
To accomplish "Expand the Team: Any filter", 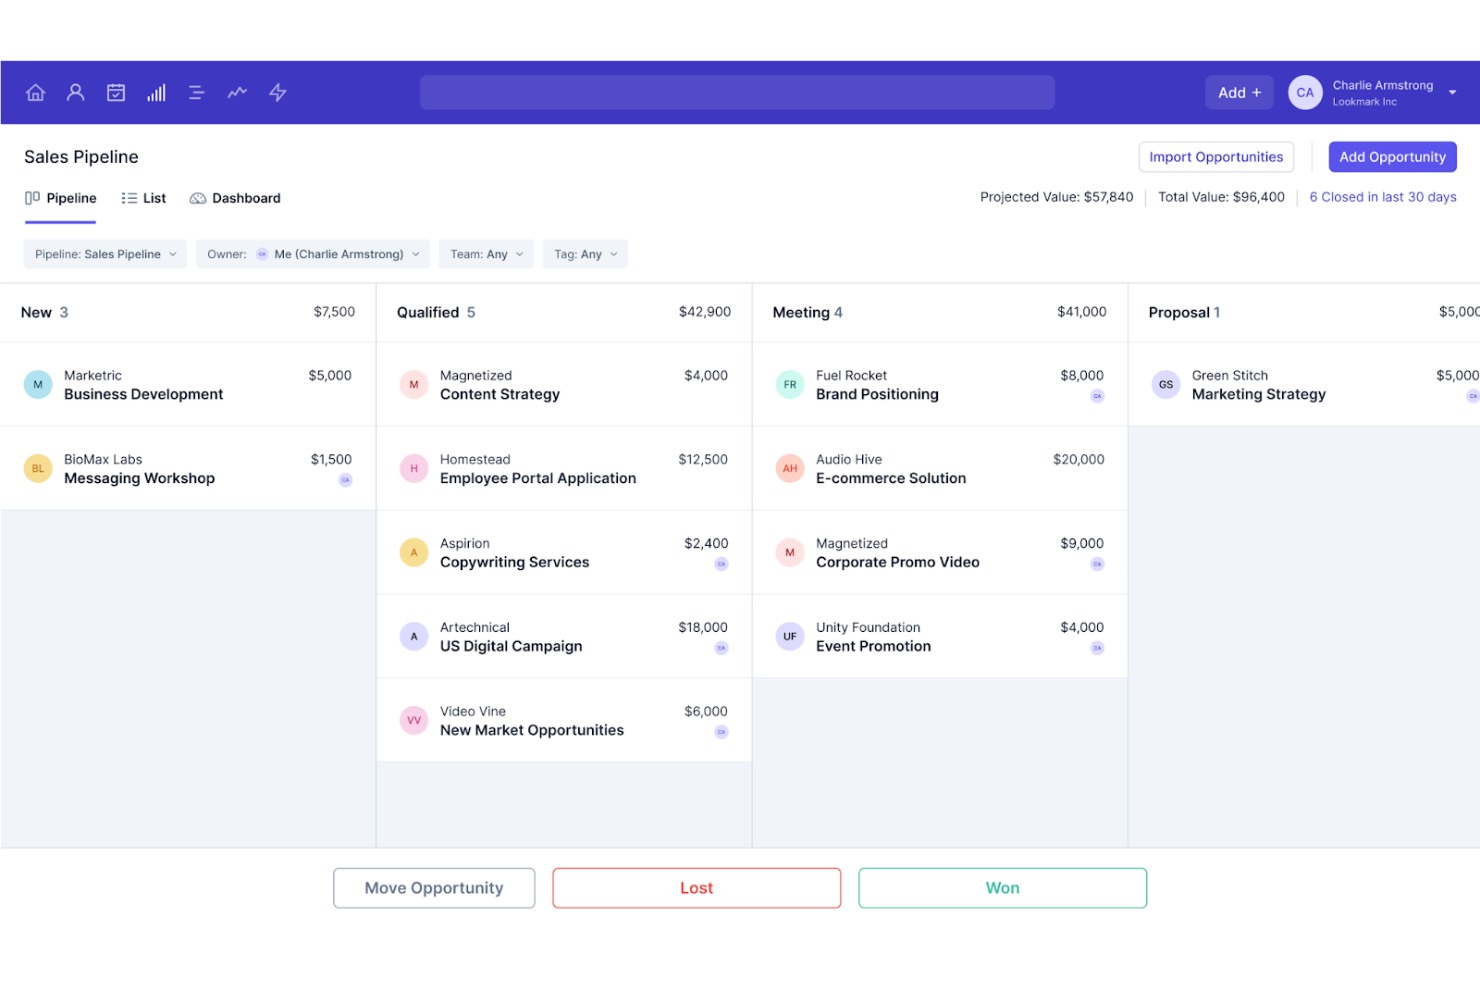I will [x=486, y=254].
